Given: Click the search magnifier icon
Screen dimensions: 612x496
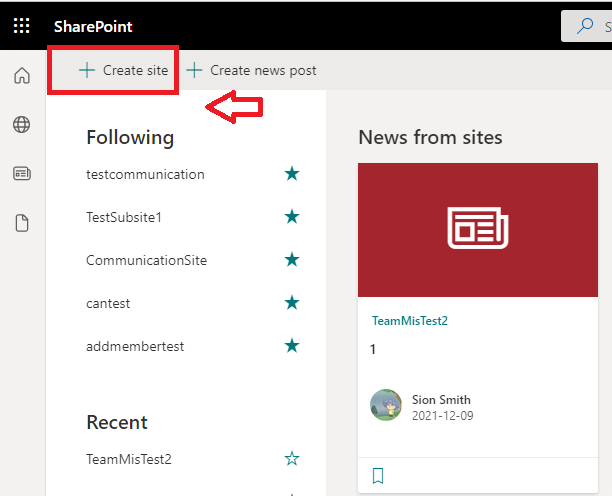Looking at the screenshot, I should tap(585, 26).
